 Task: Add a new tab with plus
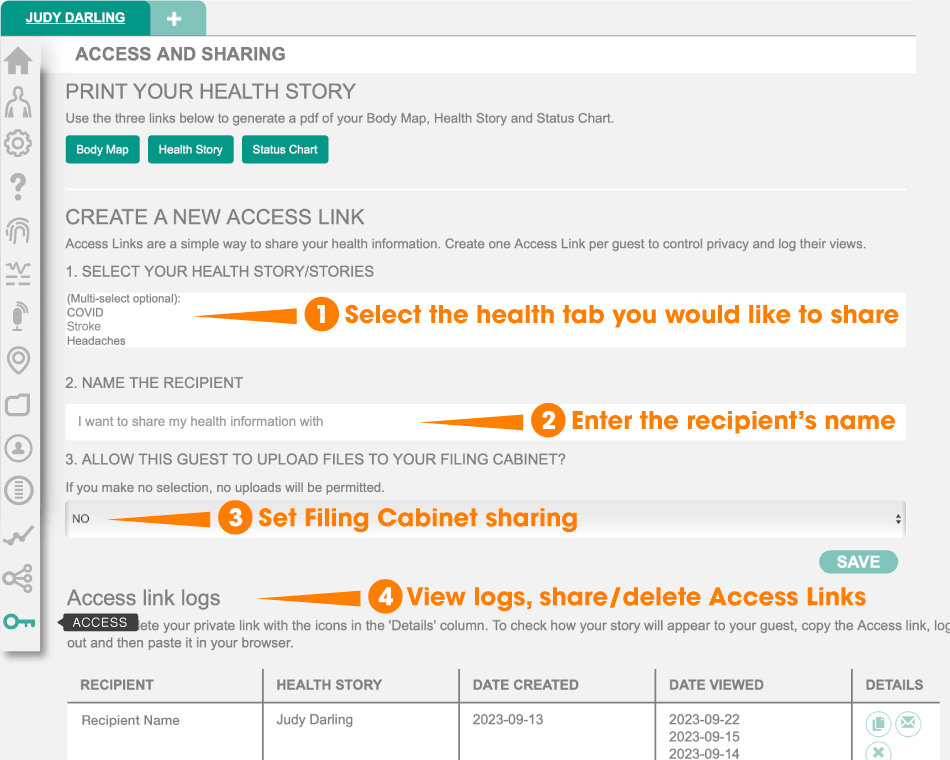(174, 19)
